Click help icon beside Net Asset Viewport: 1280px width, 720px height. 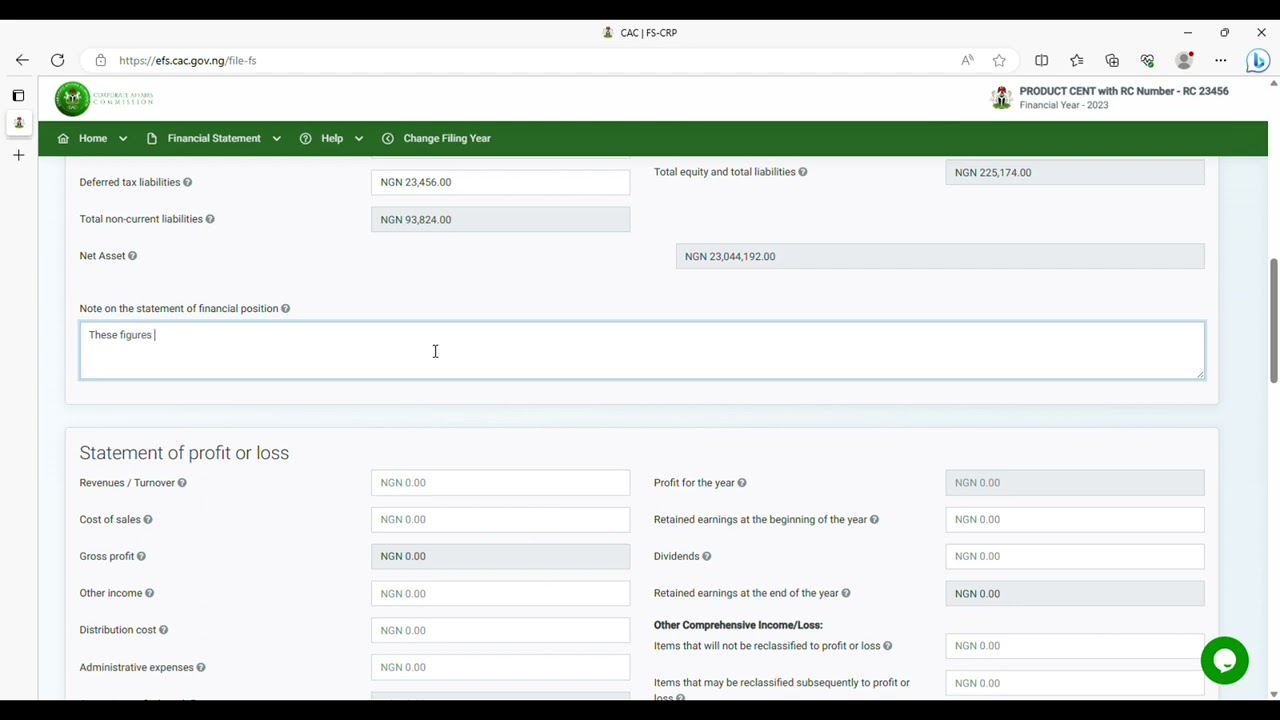132,256
